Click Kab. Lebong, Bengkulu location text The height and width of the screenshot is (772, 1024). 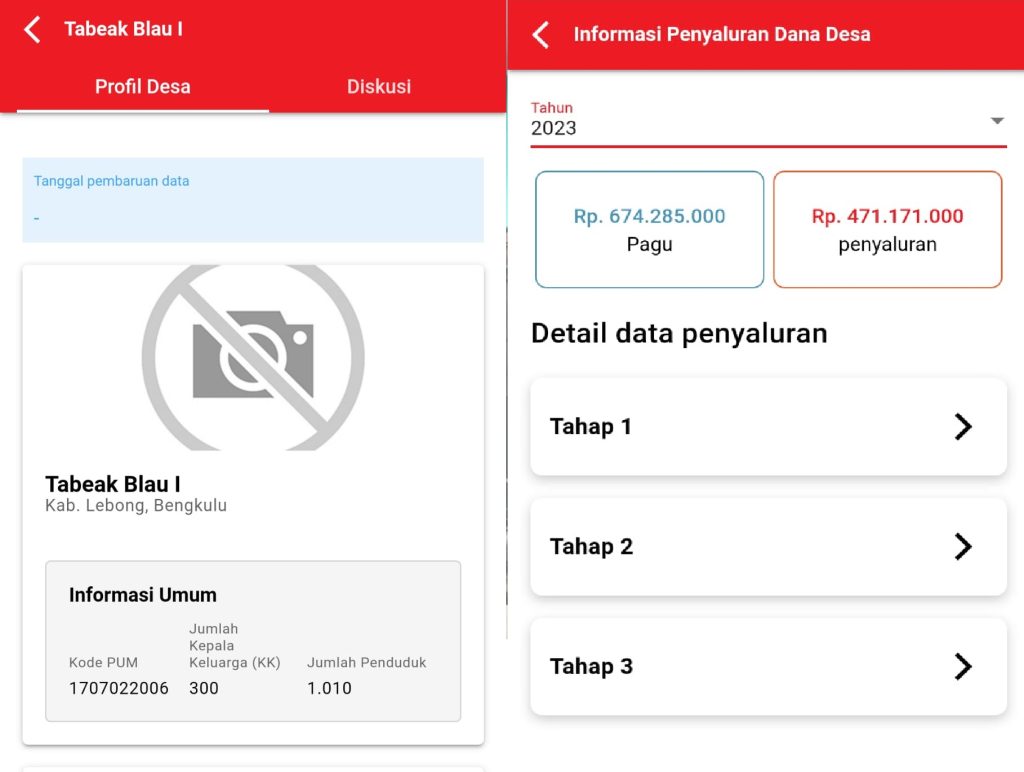coord(136,506)
